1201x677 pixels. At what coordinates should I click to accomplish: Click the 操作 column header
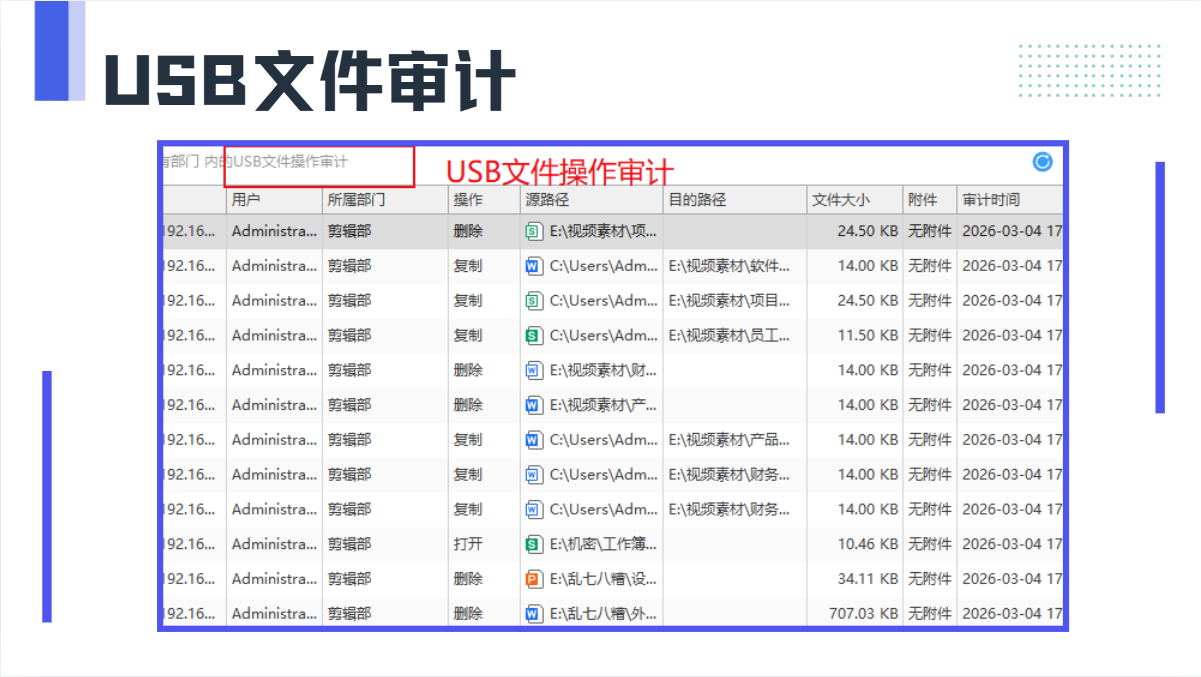point(468,200)
